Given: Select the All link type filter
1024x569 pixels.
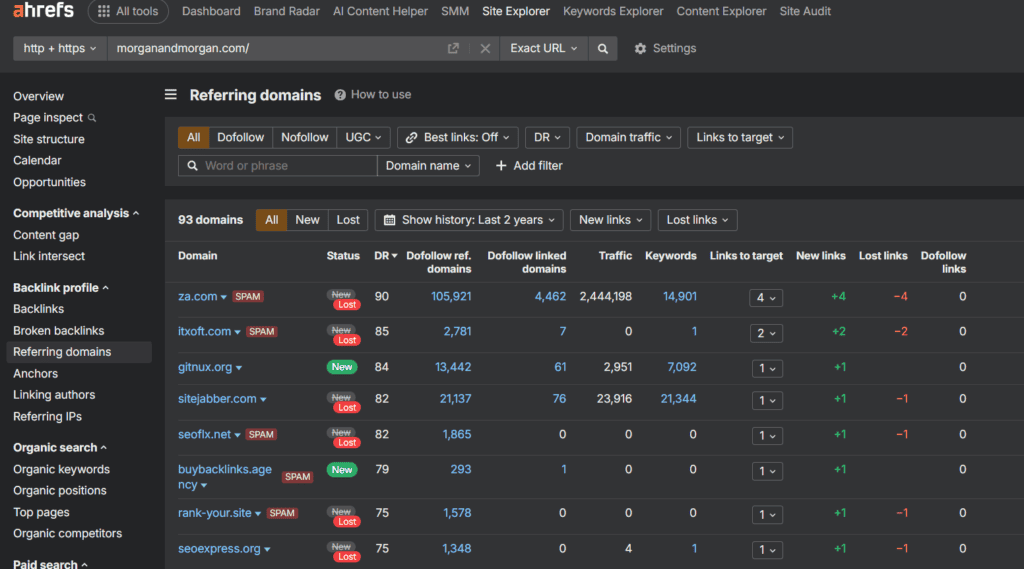Looking at the screenshot, I should [193, 137].
